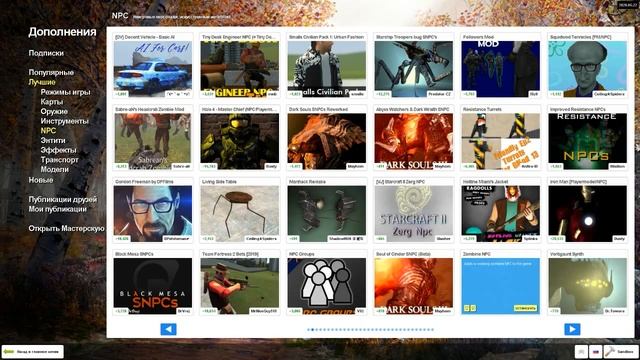
Task: Open the Sandbox gamemode selector button
Action: tap(620, 351)
